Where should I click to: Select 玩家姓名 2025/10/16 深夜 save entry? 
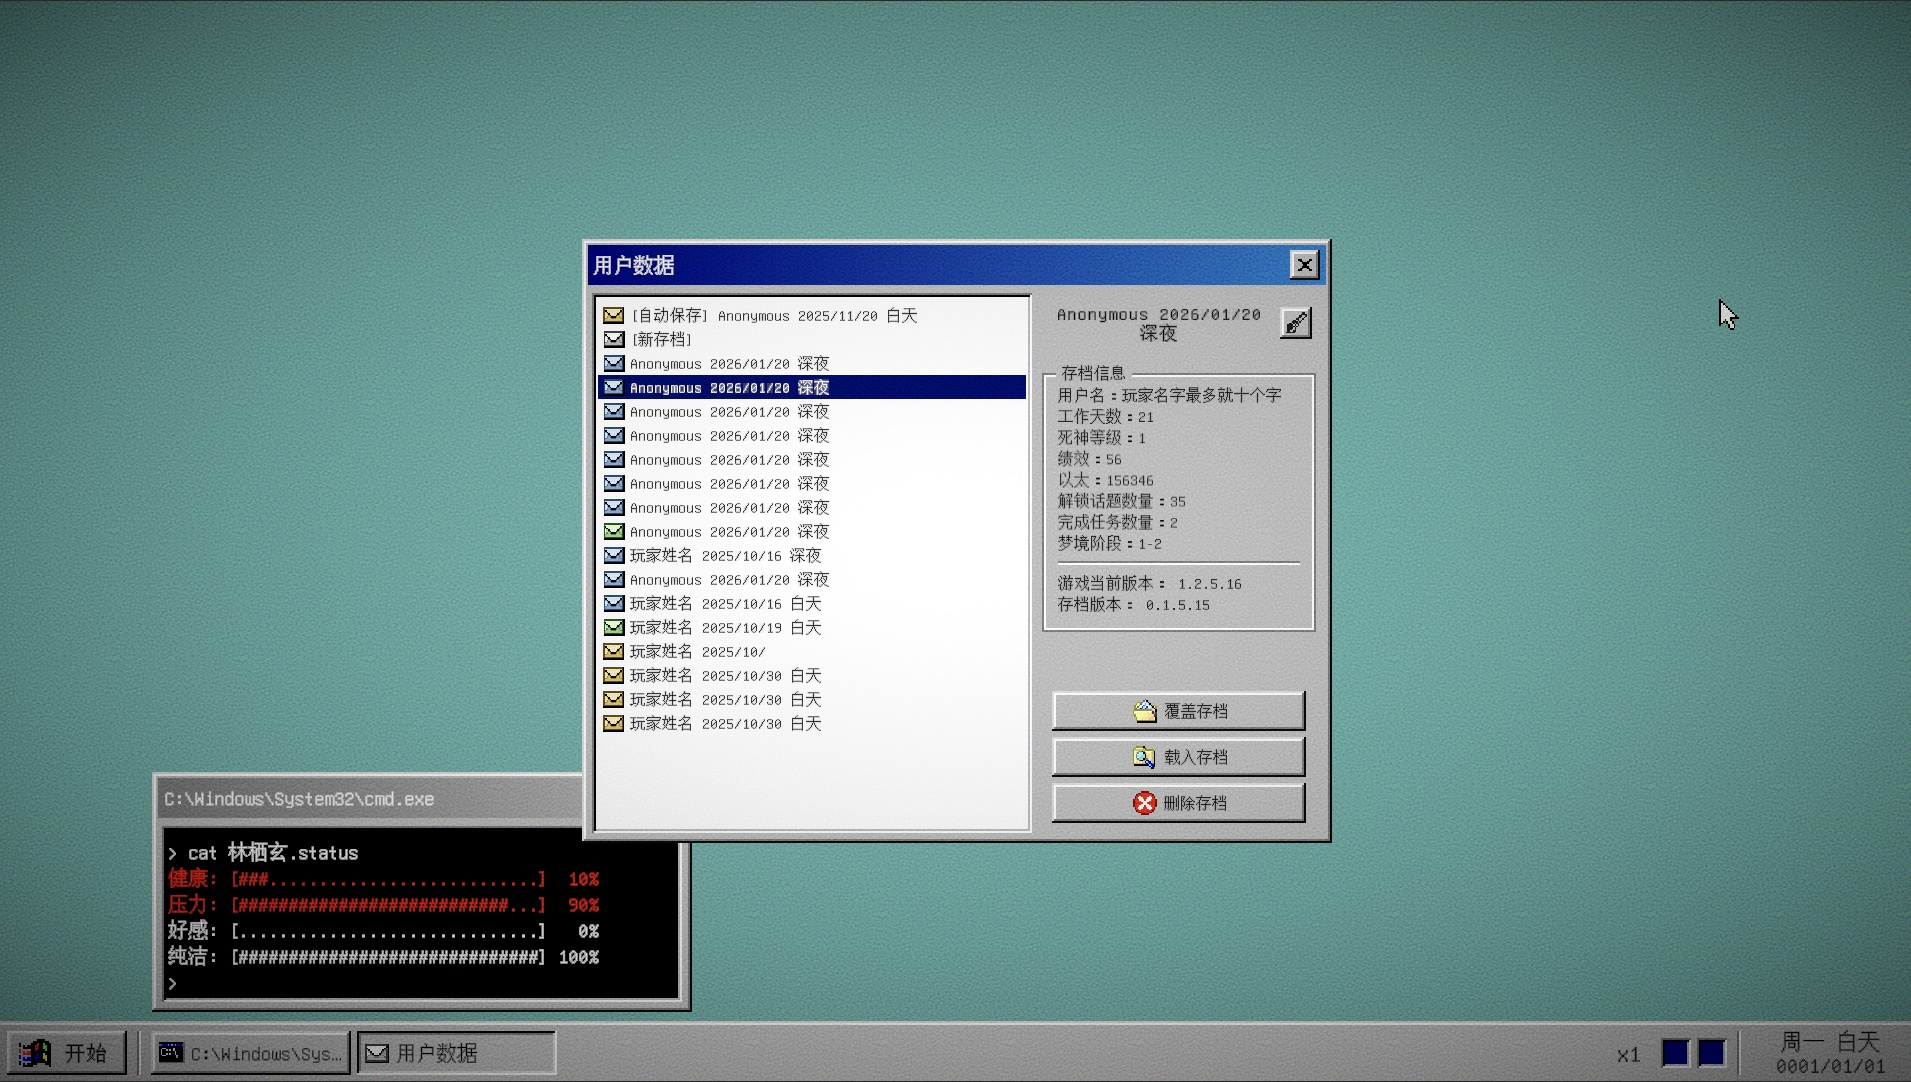pyautogui.click(x=812, y=555)
